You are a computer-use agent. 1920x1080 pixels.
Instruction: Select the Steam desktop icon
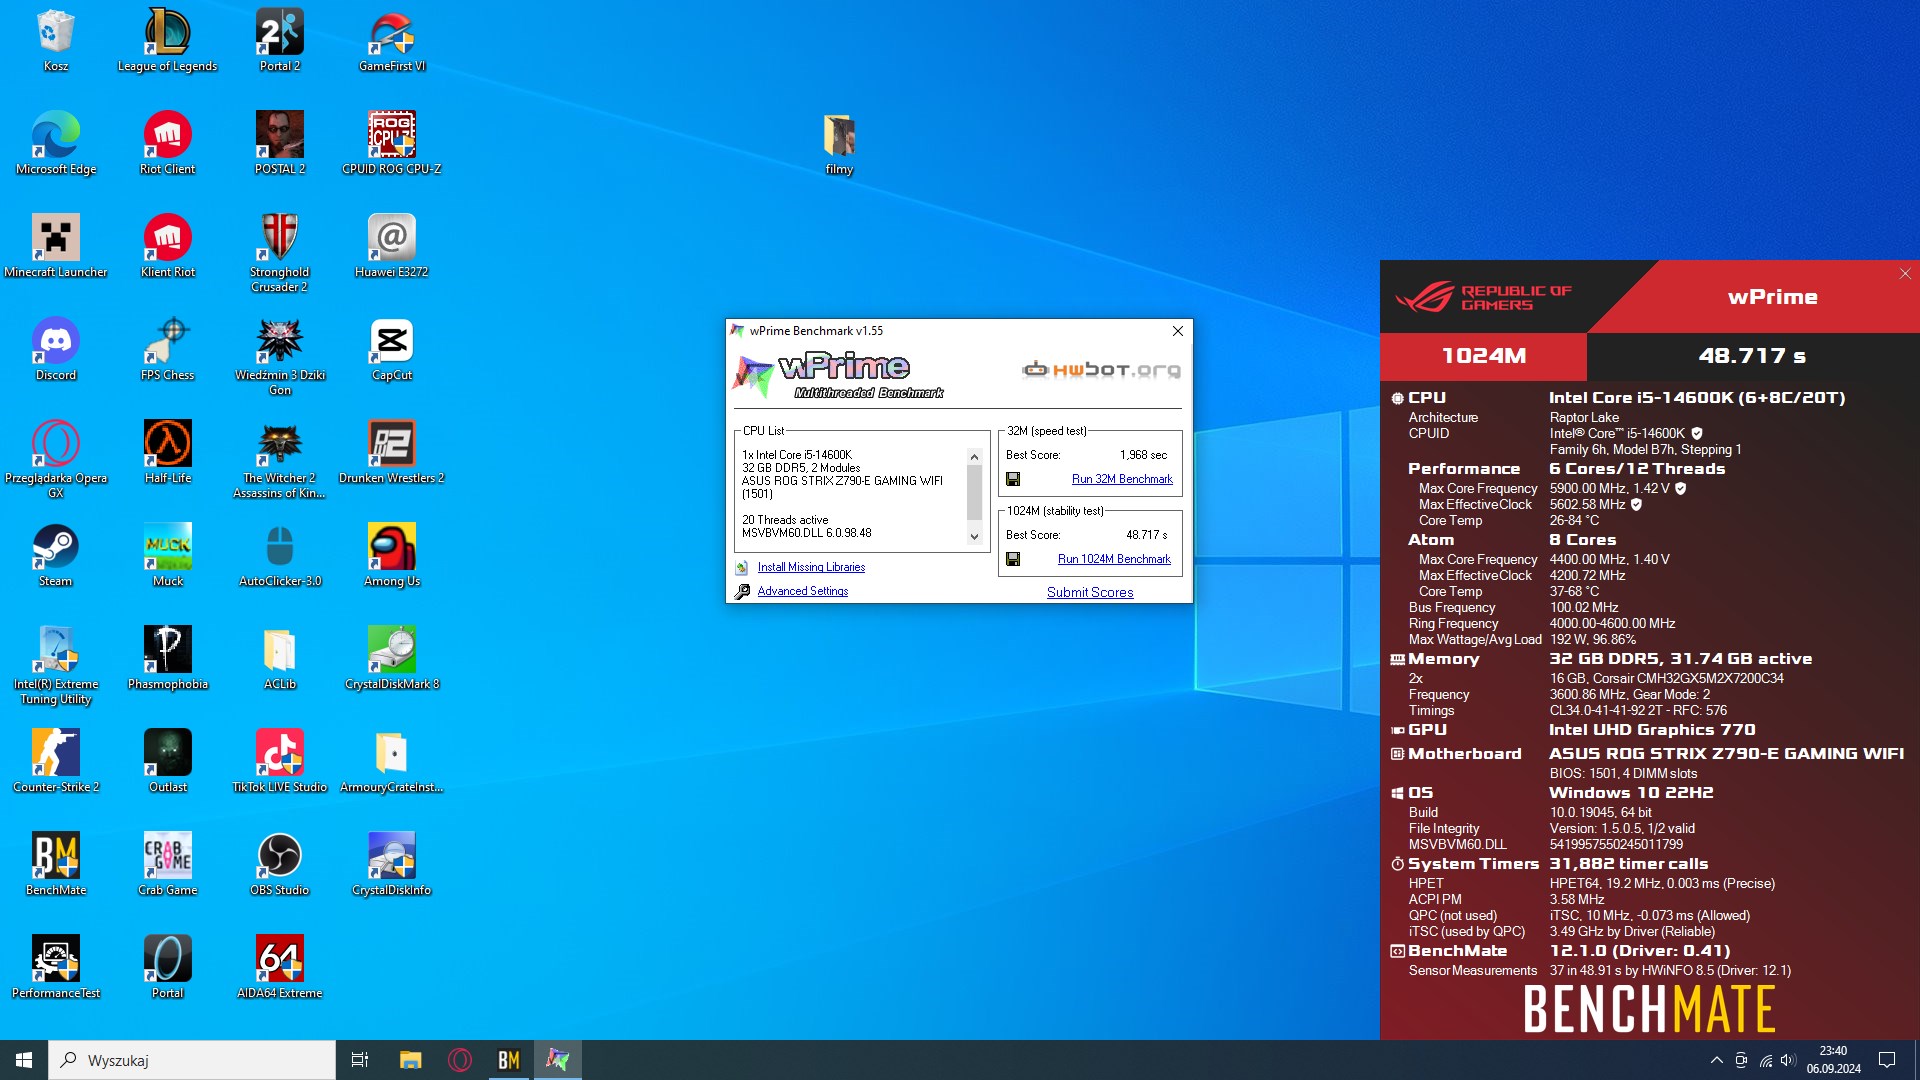[56, 555]
